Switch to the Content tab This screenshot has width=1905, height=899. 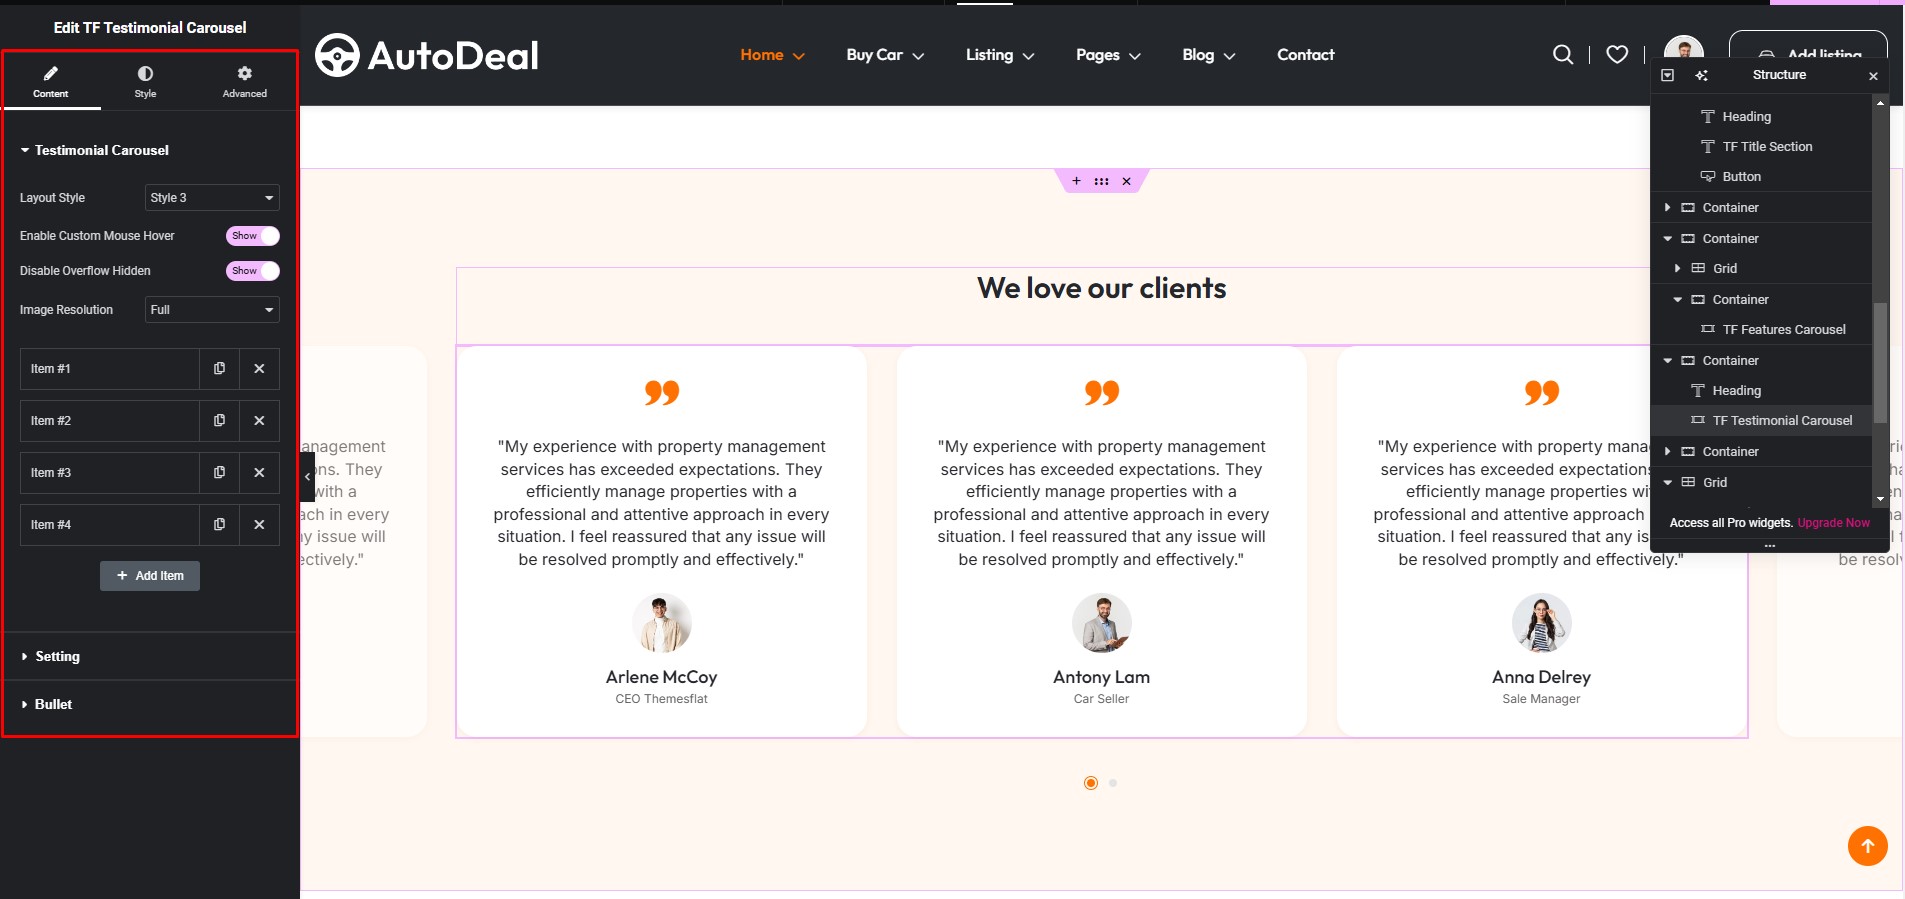point(51,82)
